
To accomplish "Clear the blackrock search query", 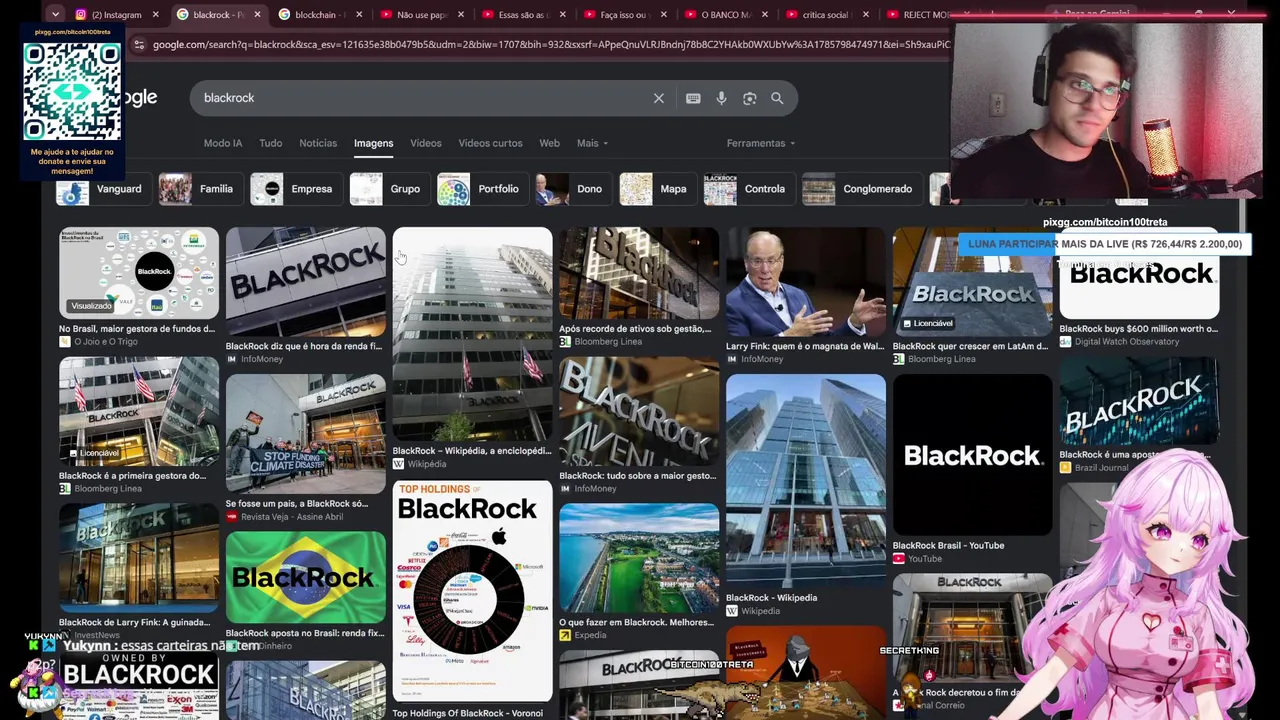I will [659, 98].
